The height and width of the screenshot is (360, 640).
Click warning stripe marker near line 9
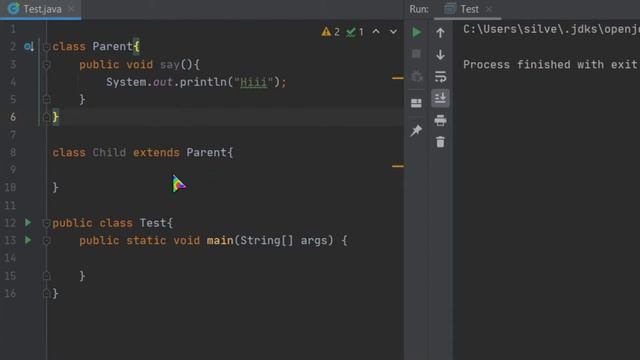pos(398,166)
